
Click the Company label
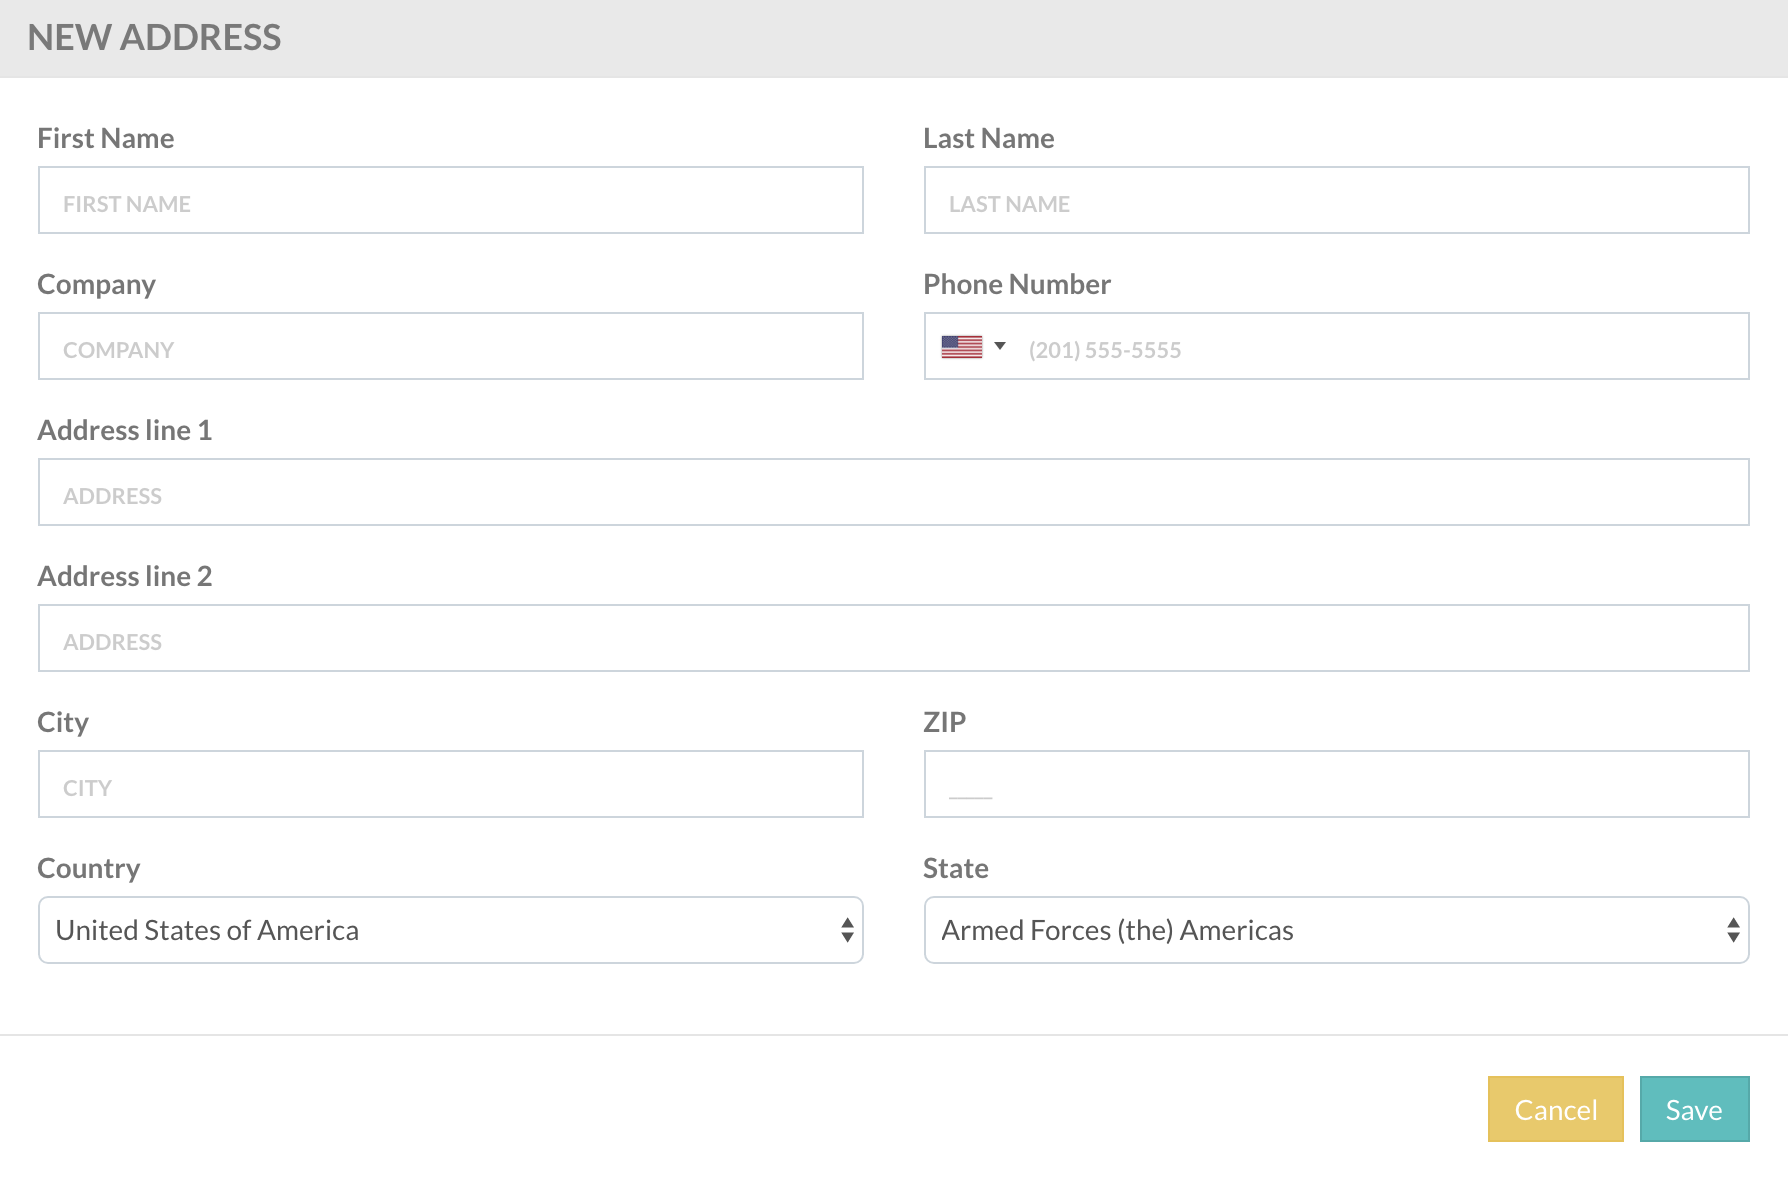(x=96, y=285)
